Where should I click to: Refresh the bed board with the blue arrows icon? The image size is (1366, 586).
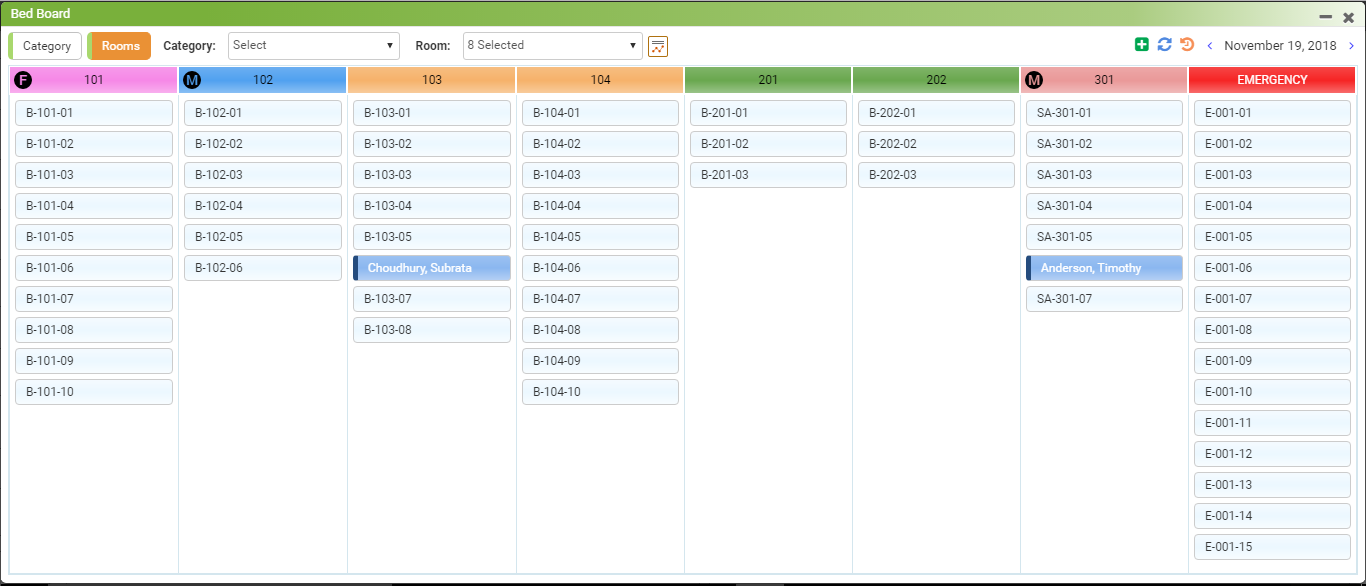[1164, 45]
